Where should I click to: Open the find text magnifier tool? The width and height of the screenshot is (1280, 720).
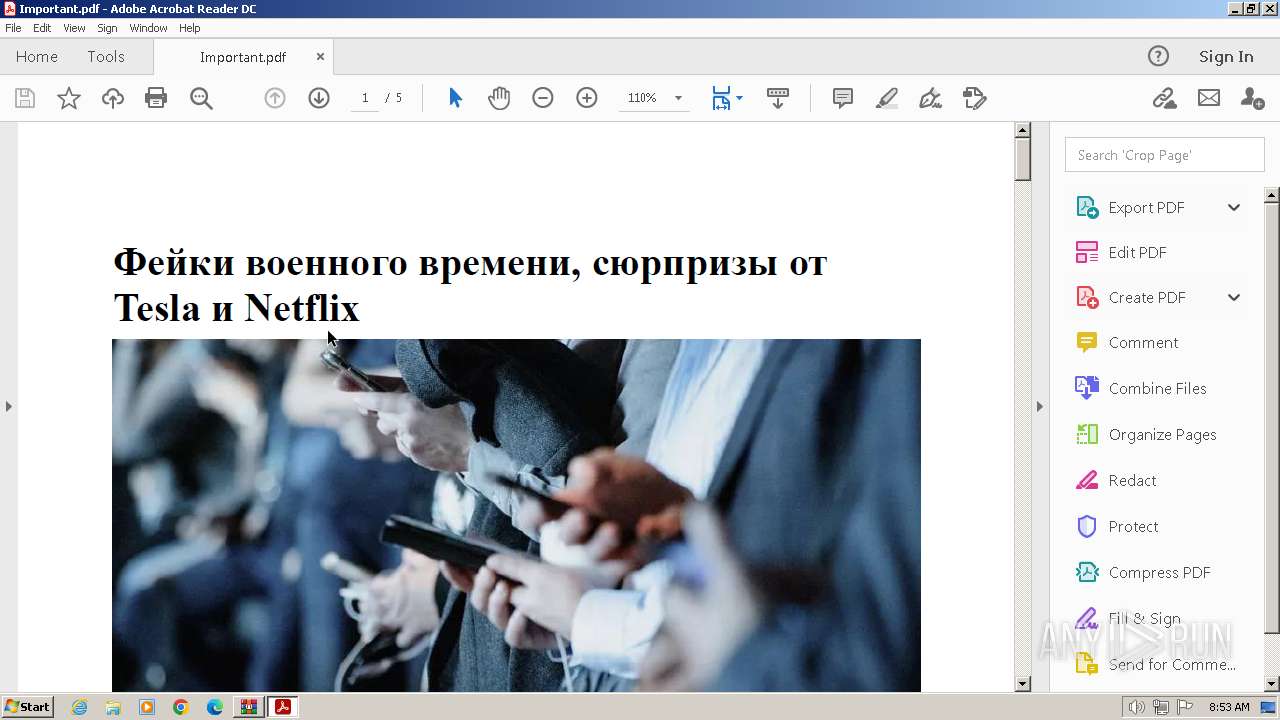[201, 98]
